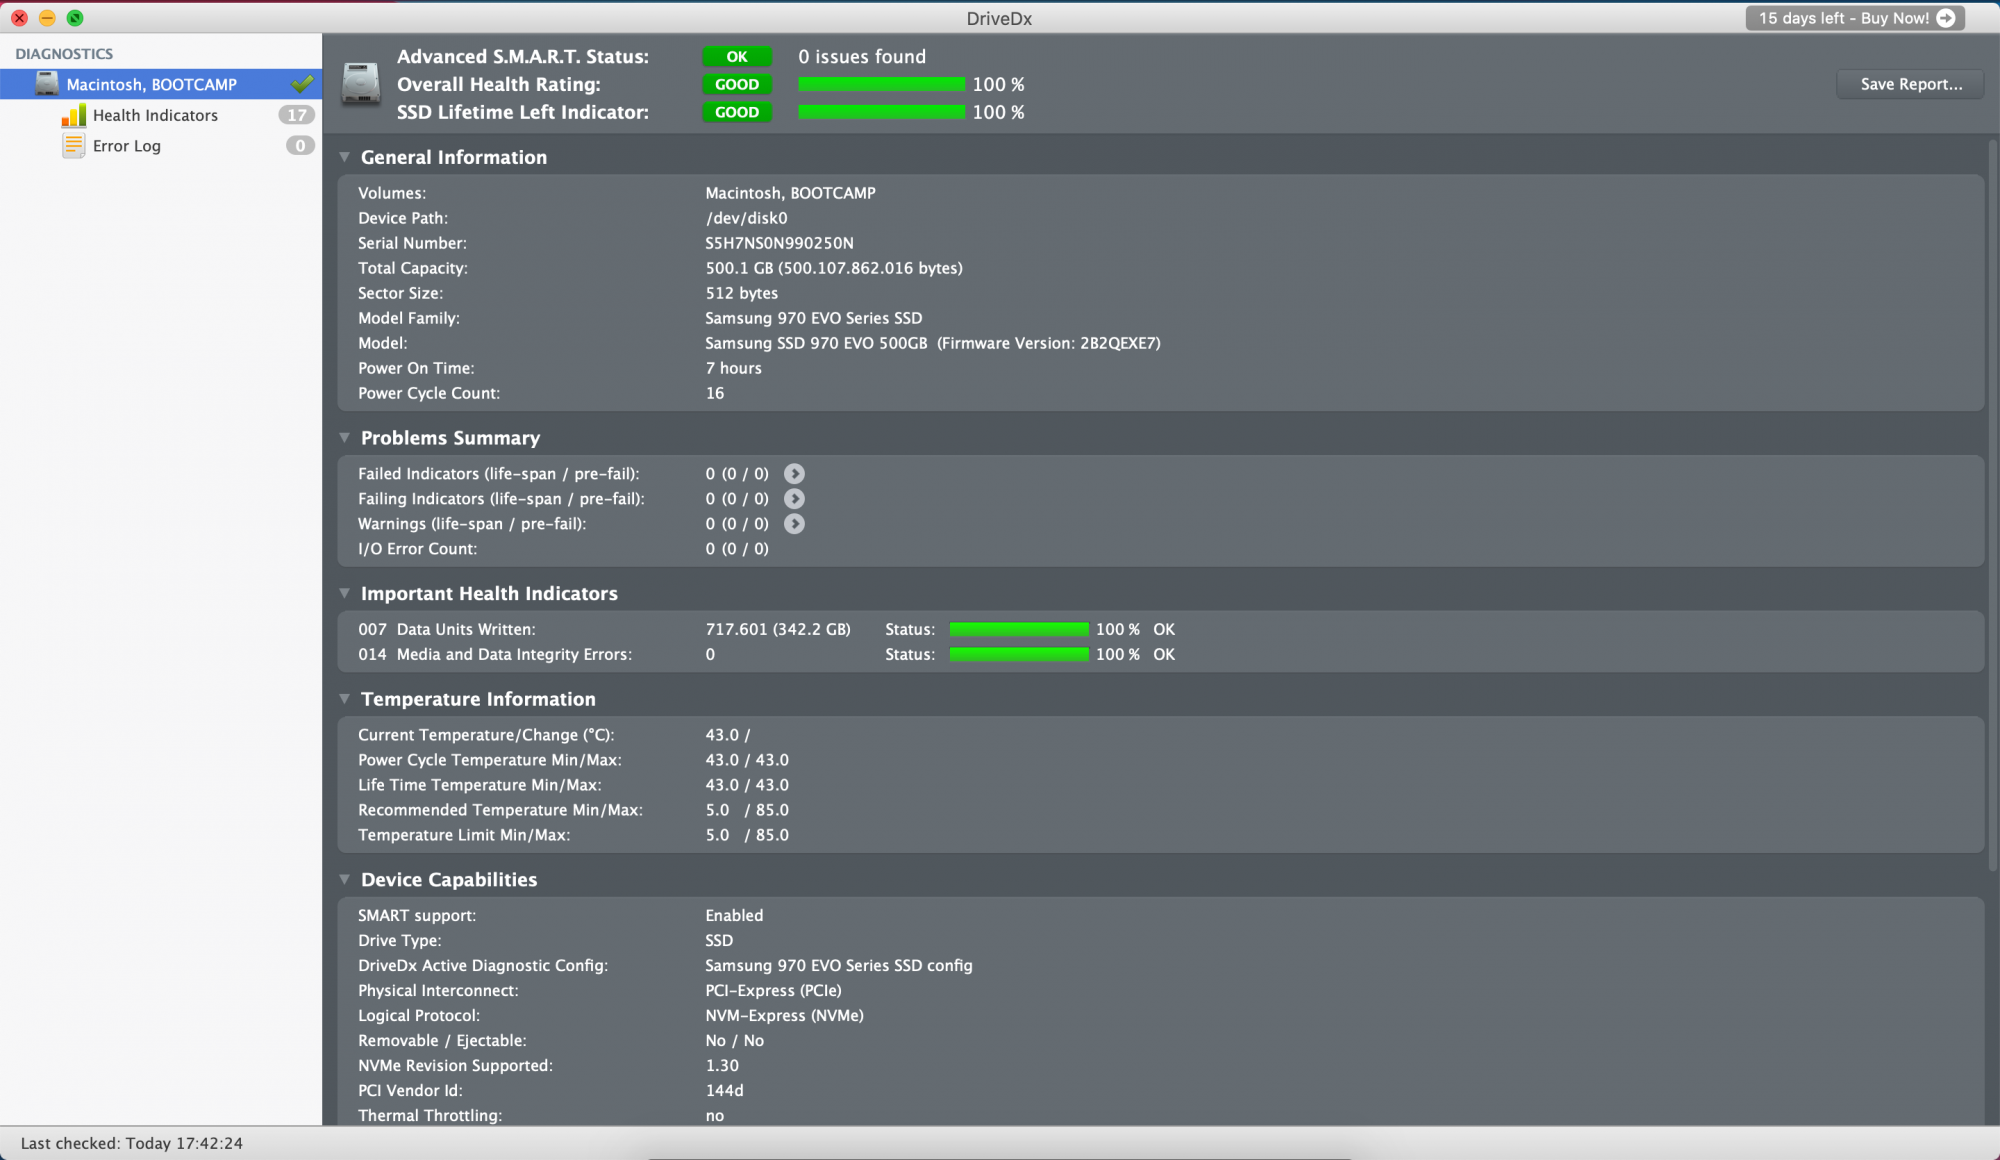The image size is (2000, 1160).
Task: Click the green checkmark on Macintosh drive
Action: (302, 84)
